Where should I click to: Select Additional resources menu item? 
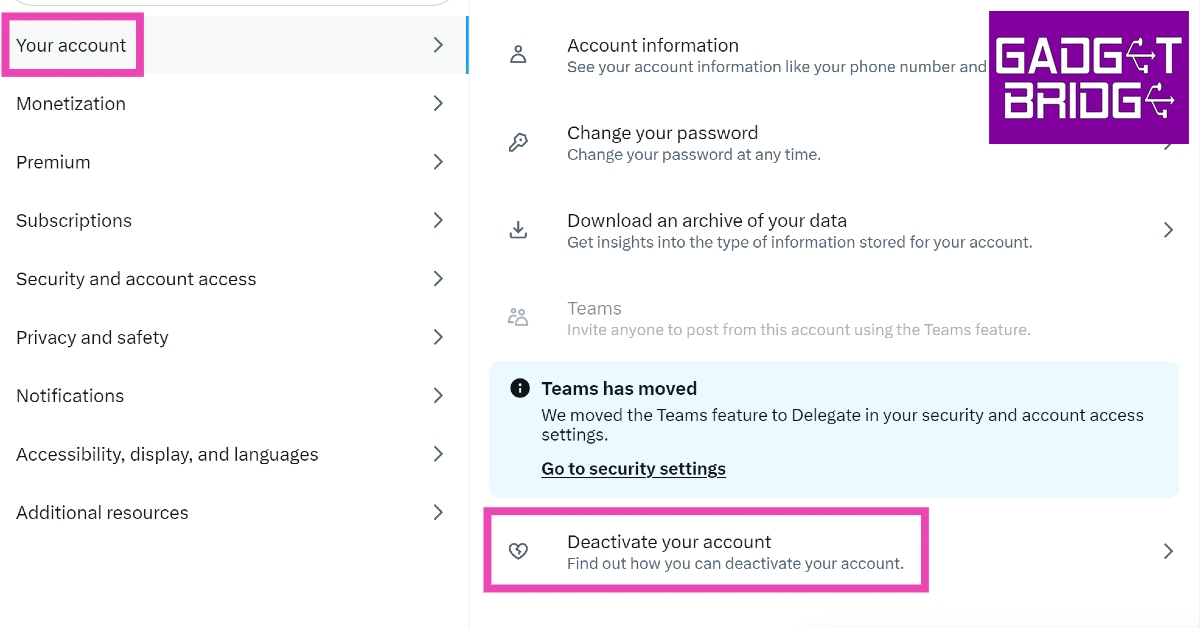click(102, 512)
